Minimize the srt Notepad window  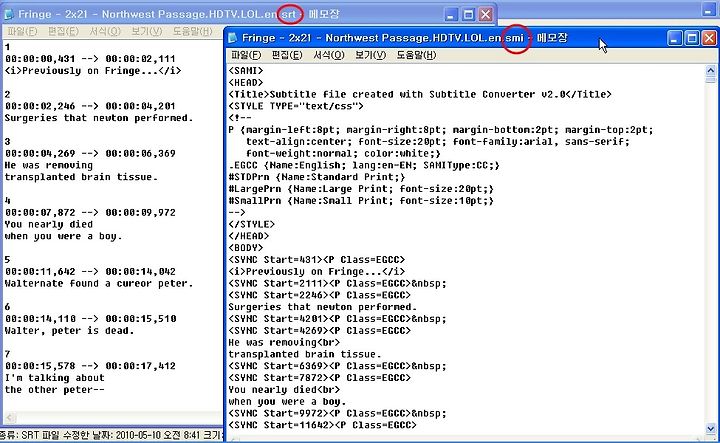[x=451, y=15]
